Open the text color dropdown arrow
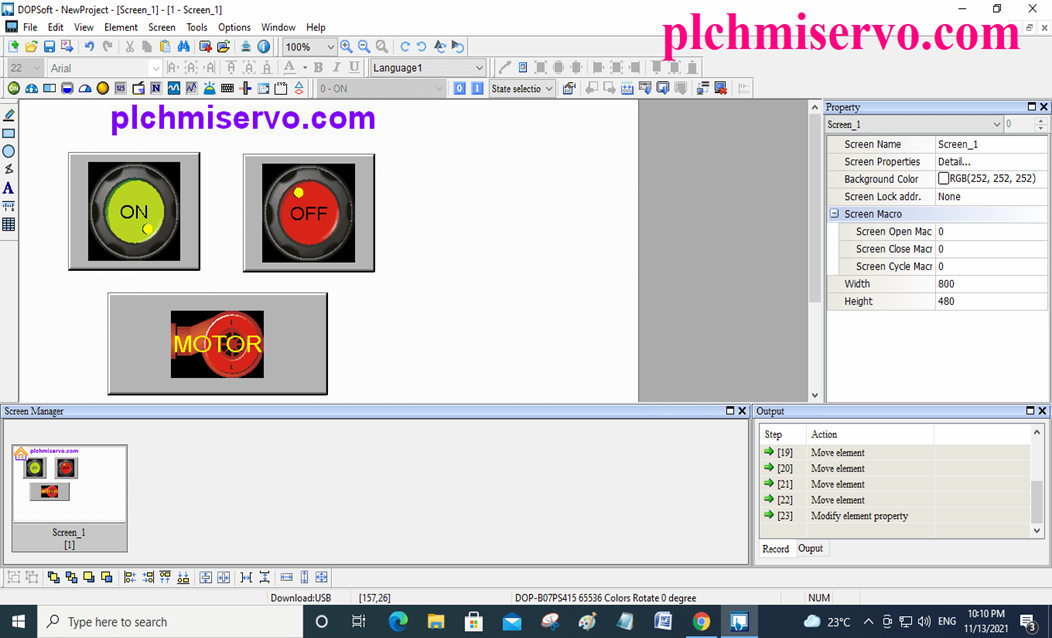This screenshot has height=638, width=1052. pos(305,67)
